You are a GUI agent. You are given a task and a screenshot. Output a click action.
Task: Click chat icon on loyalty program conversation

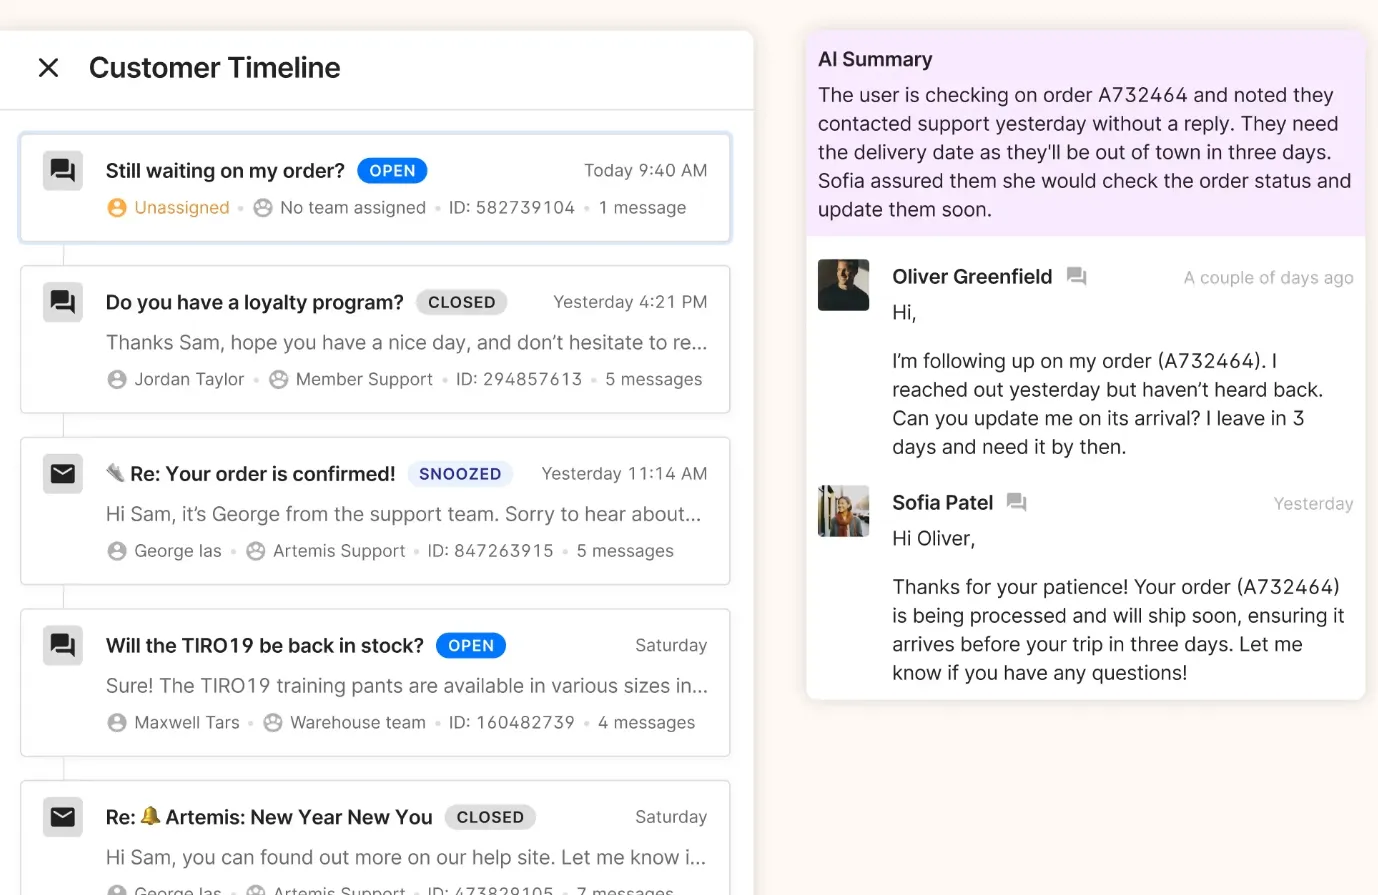(63, 302)
